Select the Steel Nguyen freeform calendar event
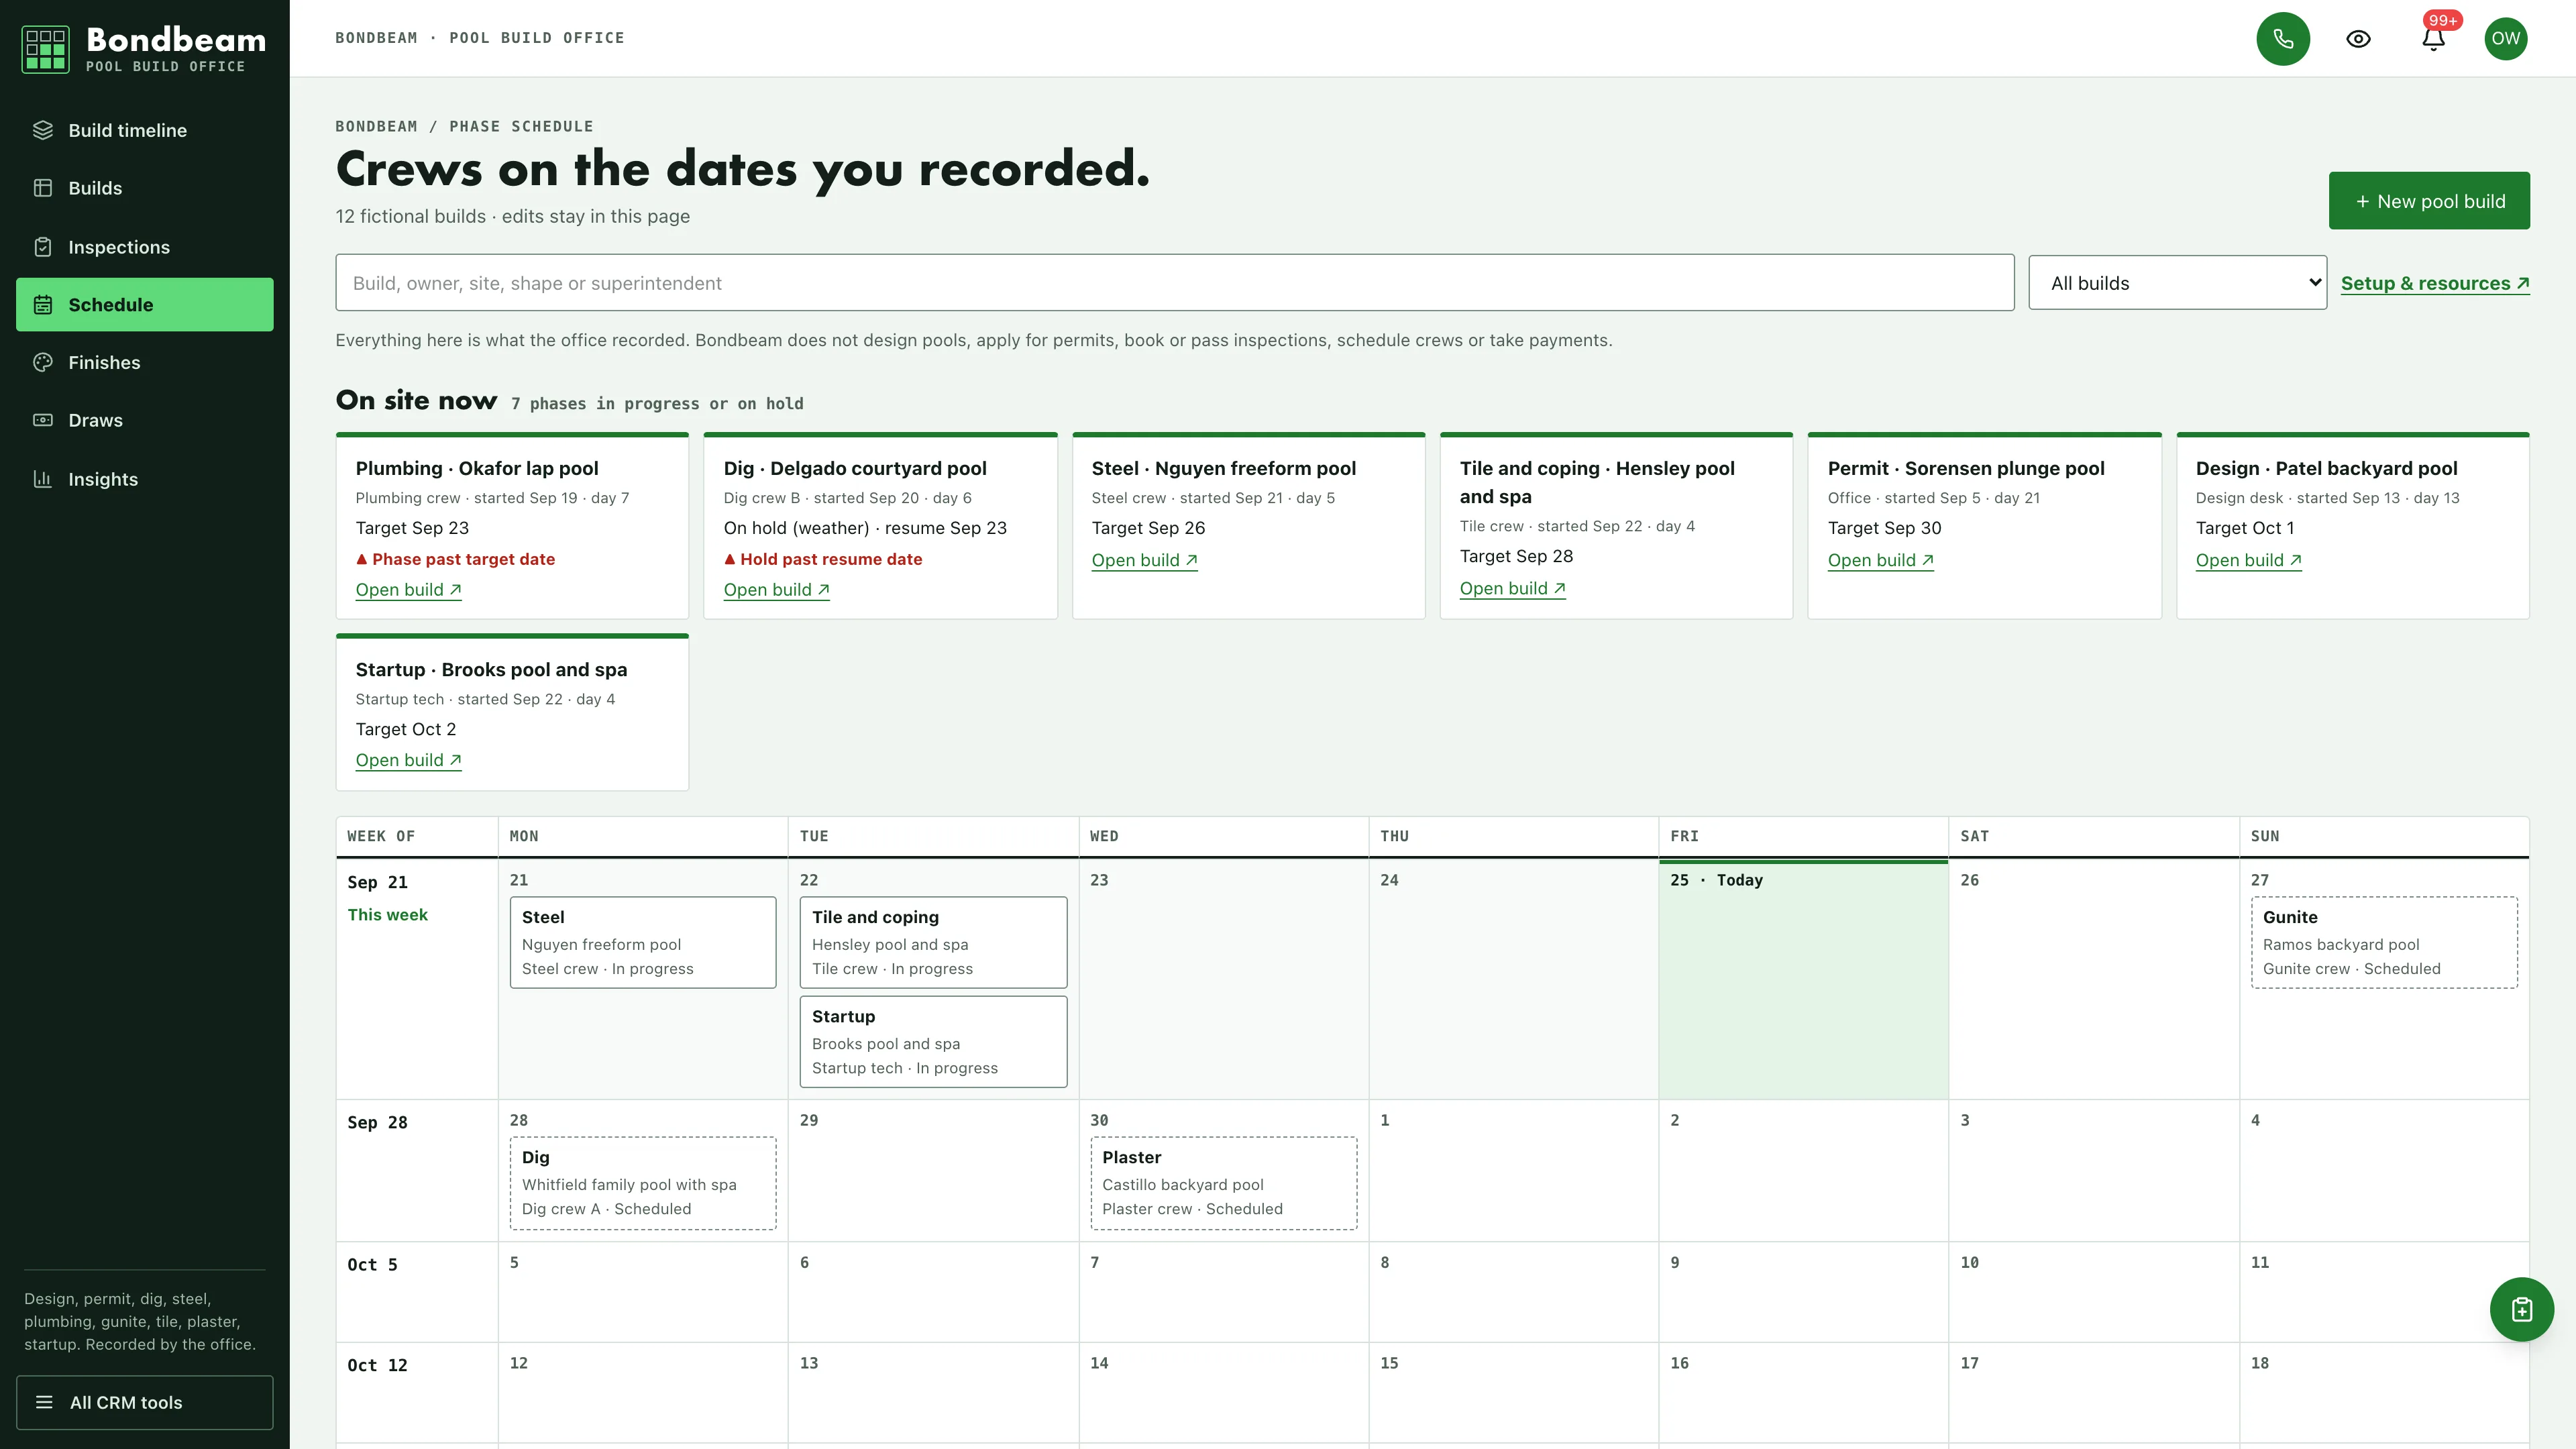Viewport: 2576px width, 1449px height. point(643,942)
